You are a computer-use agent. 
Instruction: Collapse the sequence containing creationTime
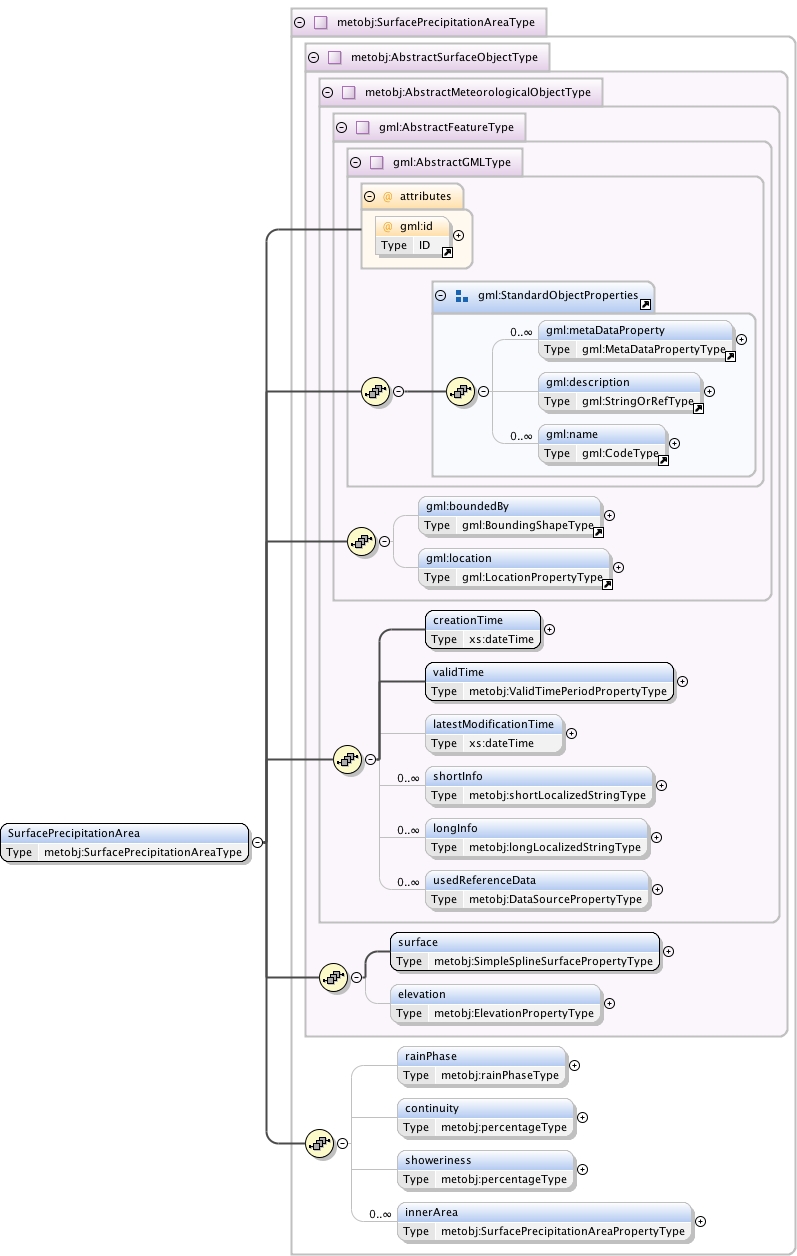(x=370, y=759)
